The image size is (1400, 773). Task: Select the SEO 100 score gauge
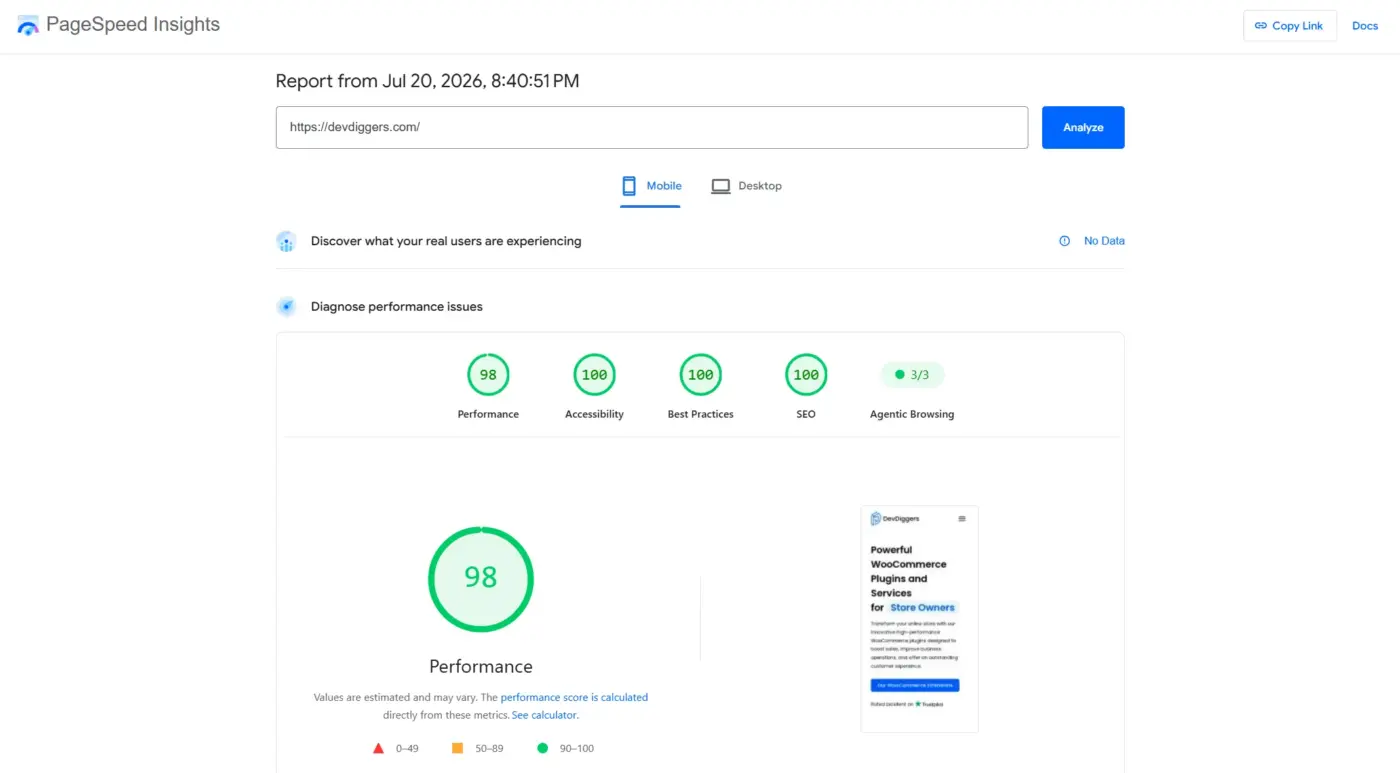(x=806, y=375)
